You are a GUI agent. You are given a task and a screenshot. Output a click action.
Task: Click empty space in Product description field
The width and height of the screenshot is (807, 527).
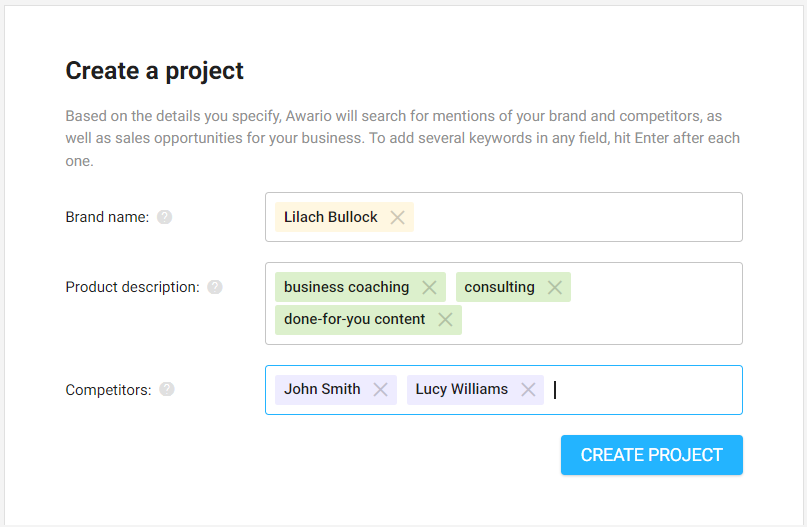600,319
